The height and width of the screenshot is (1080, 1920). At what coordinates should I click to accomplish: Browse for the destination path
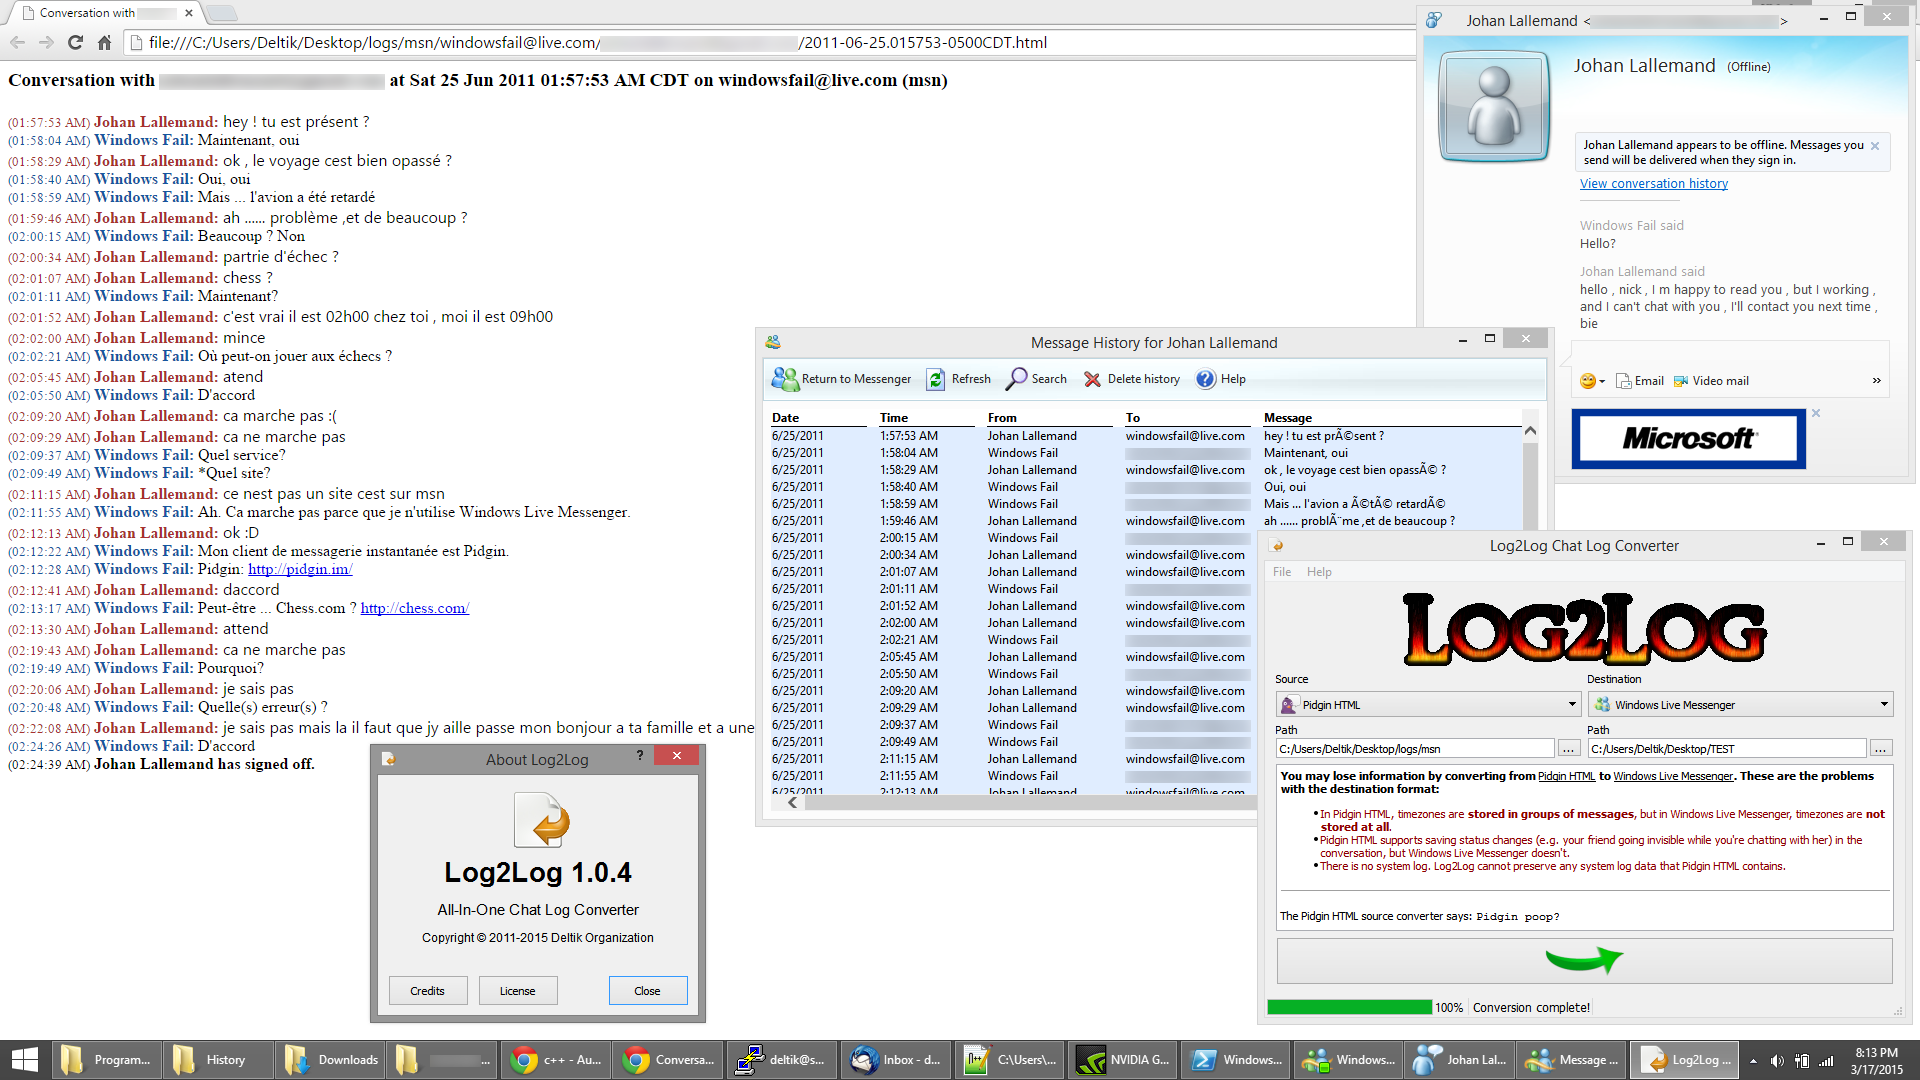click(x=1881, y=749)
